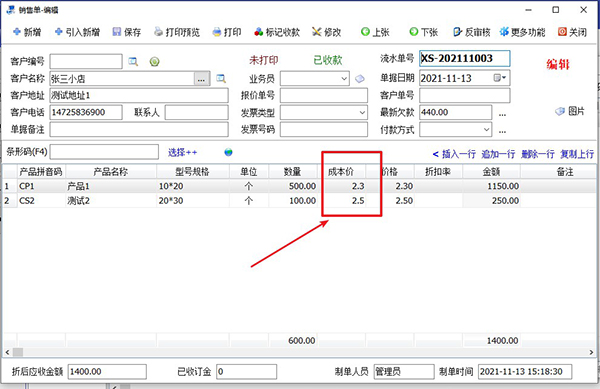This screenshot has width=600, height=389.
Task: Click 删除一行 to delete a row
Action: pyautogui.click(x=538, y=154)
